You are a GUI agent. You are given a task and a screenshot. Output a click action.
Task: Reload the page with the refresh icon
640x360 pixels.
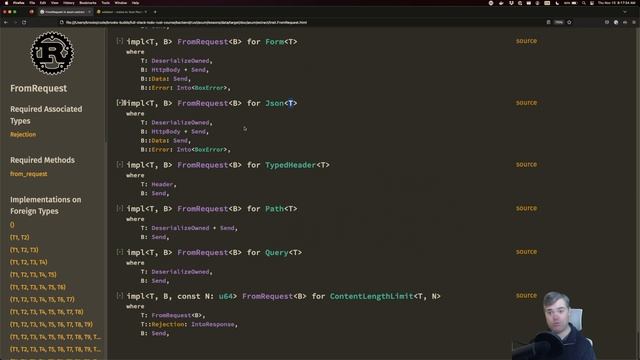pyautogui.click(x=24, y=22)
